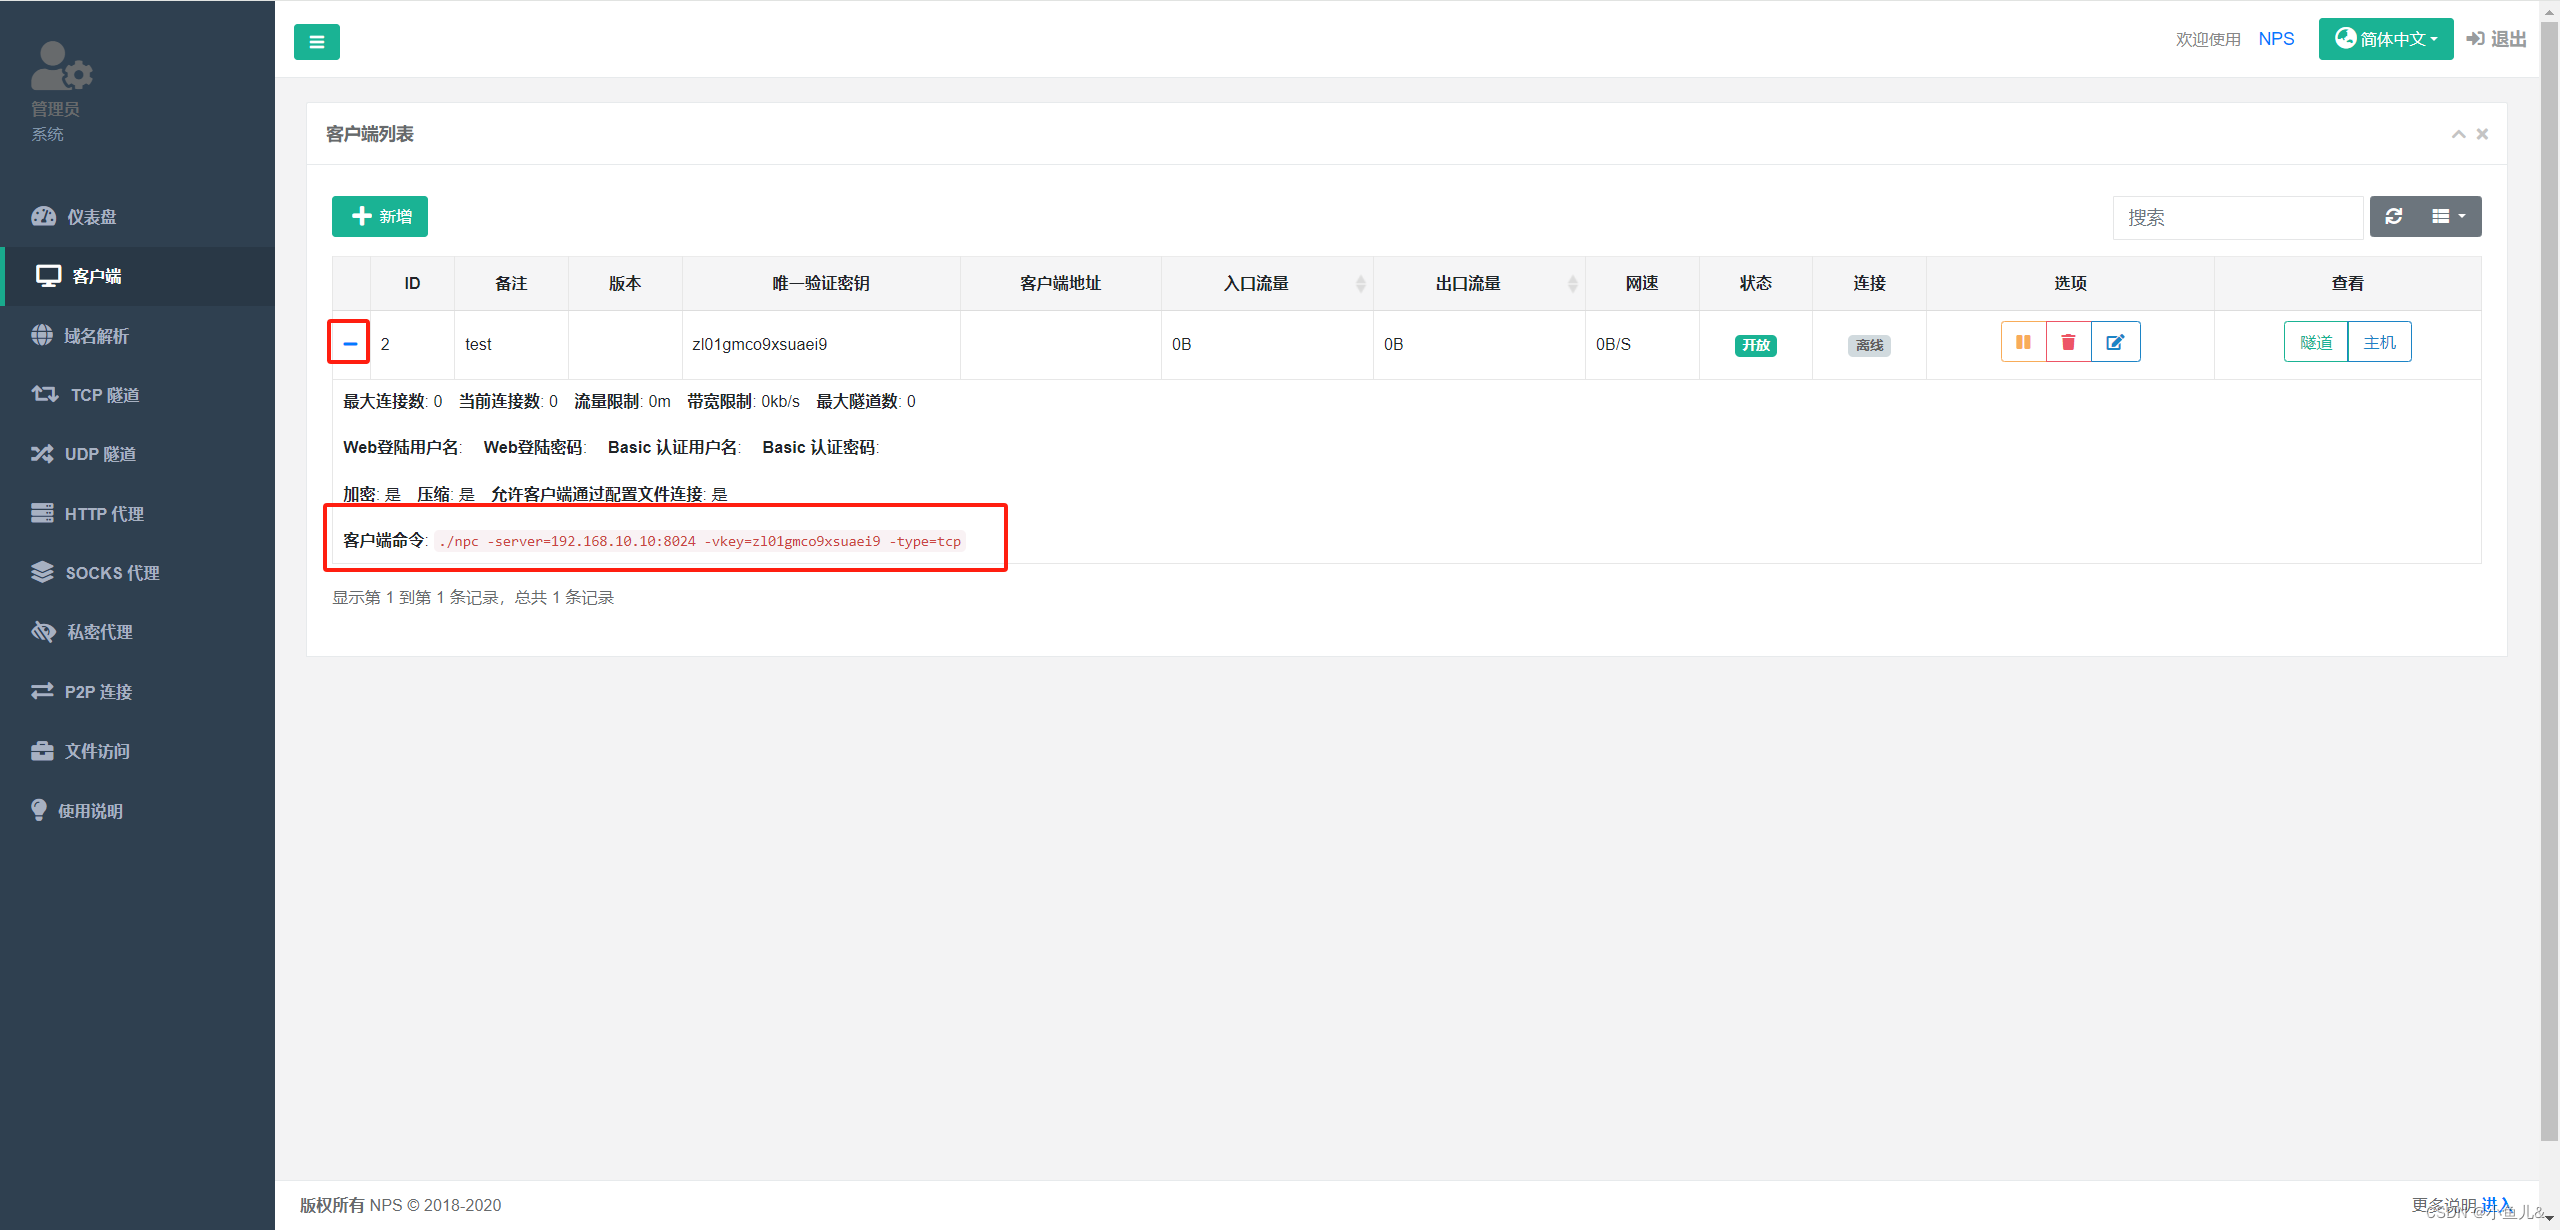
Task: Open the 域名解析 sidebar item
Action: click(137, 336)
